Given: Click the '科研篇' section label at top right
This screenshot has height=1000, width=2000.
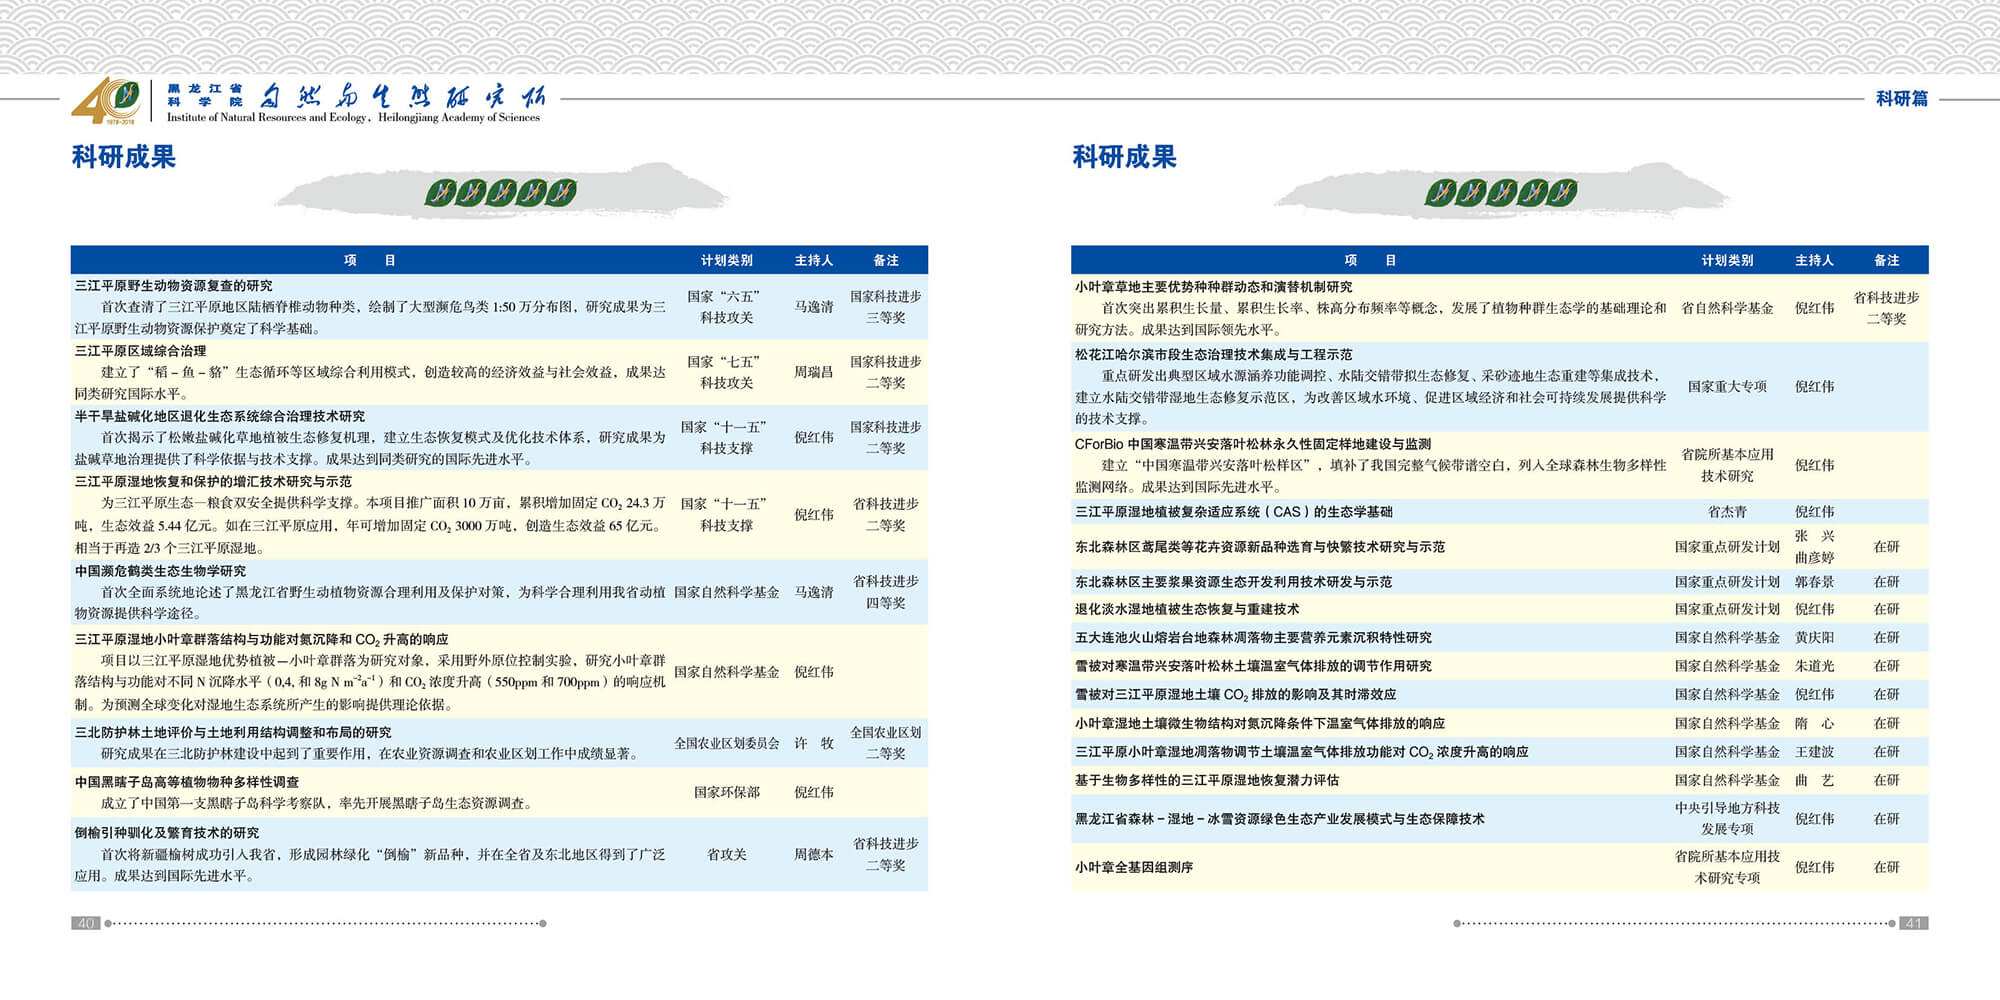Looking at the screenshot, I should click(x=1901, y=98).
